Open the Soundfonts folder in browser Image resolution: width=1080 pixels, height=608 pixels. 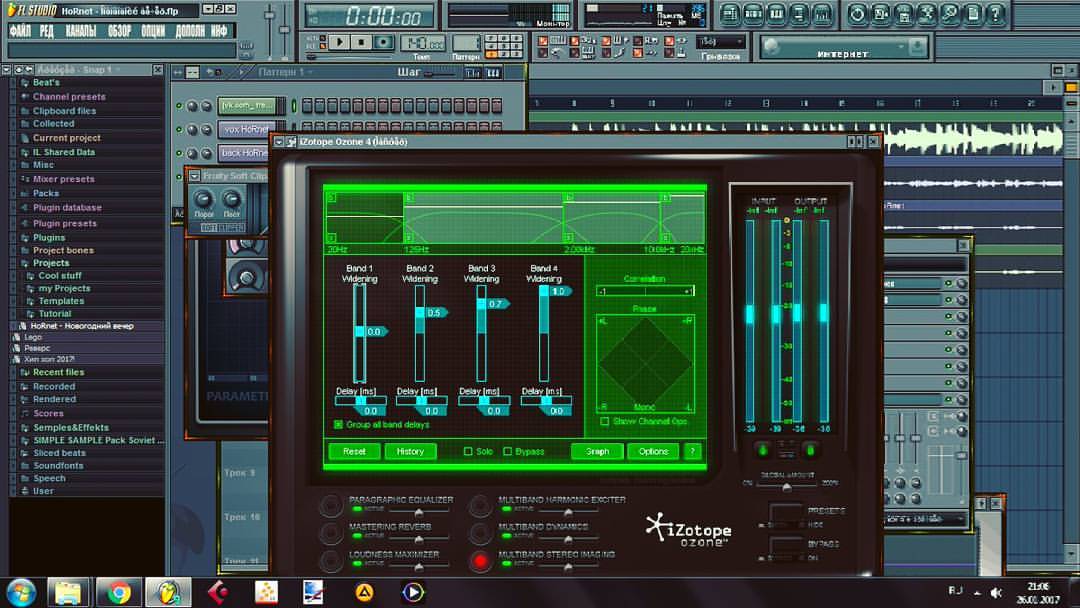coord(58,465)
